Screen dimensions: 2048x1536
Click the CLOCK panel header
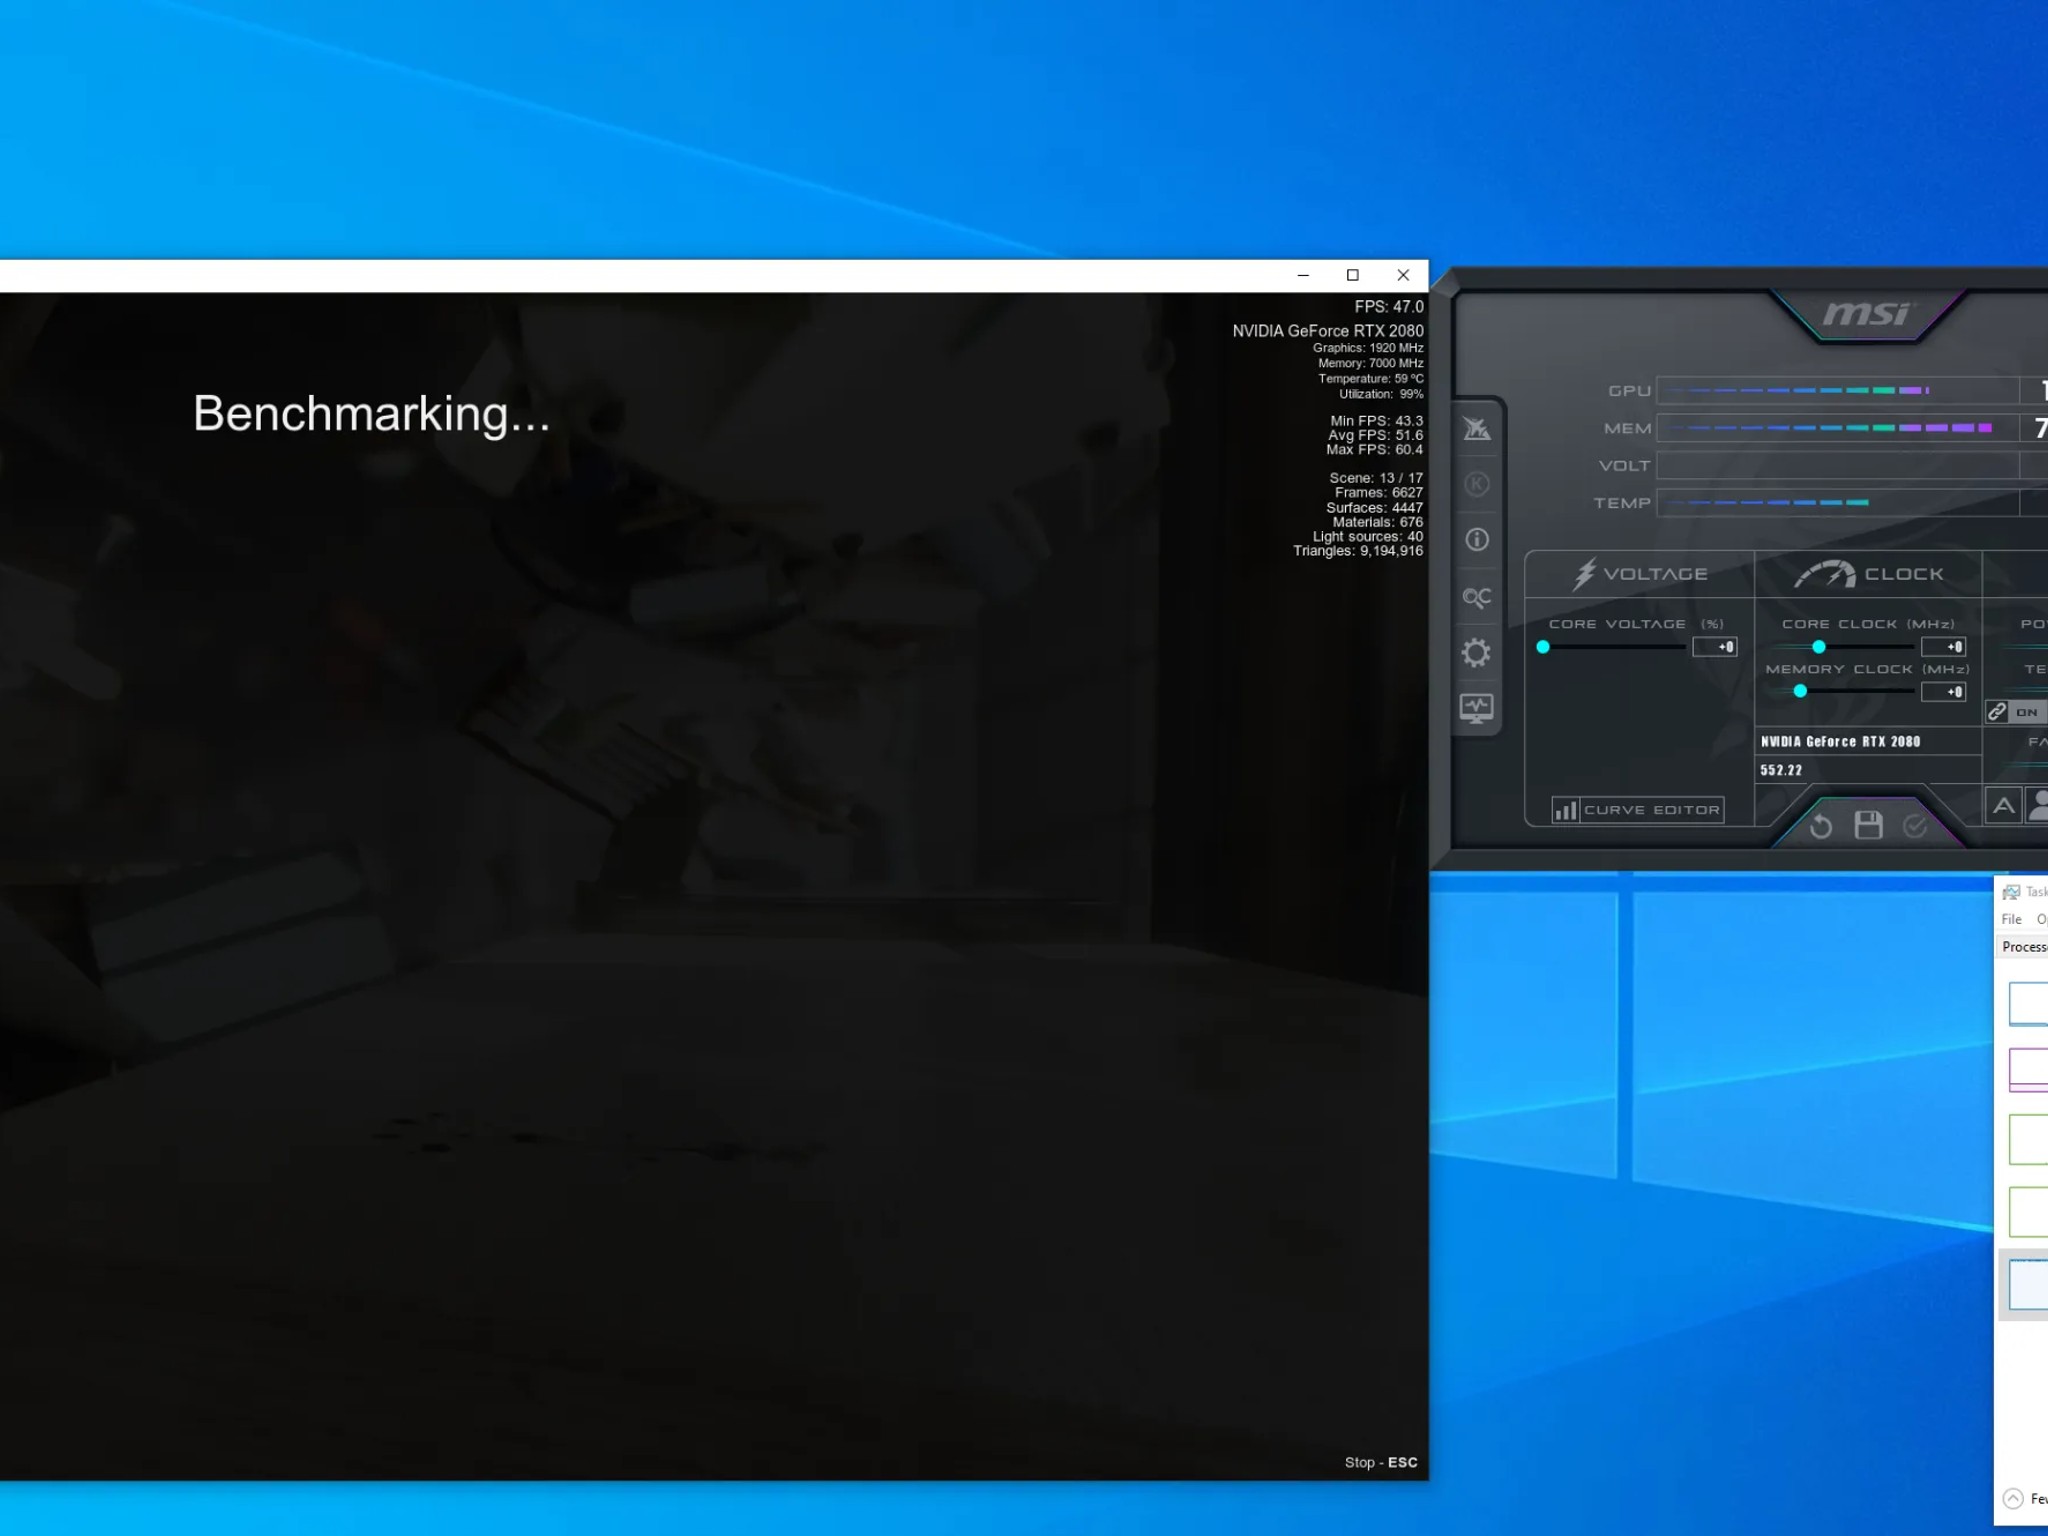coord(1868,574)
